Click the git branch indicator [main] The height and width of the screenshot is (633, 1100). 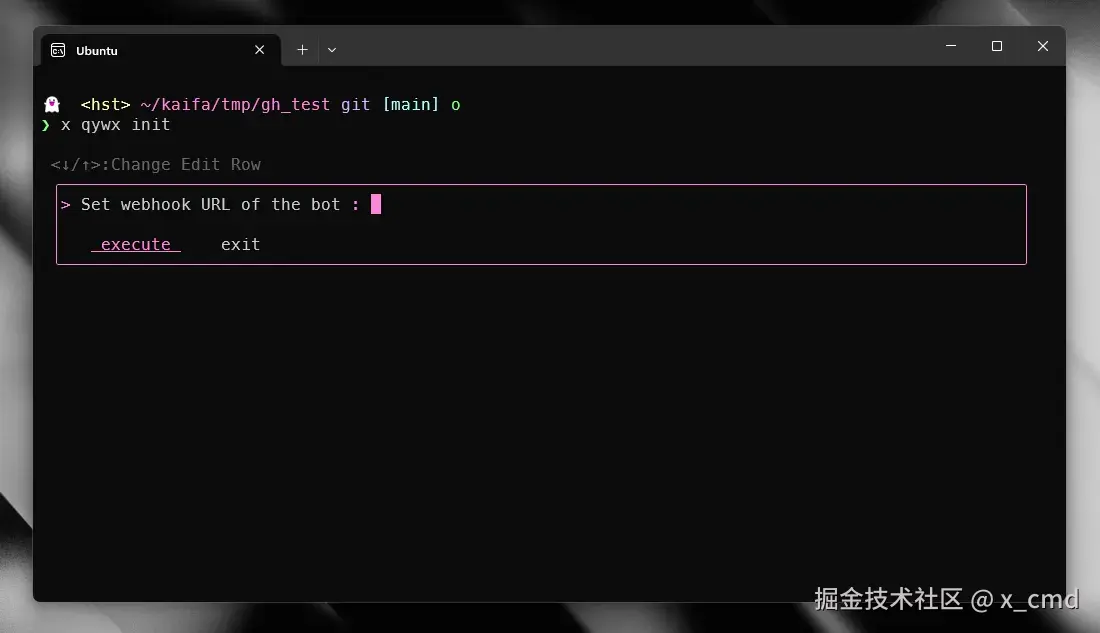[x=411, y=104]
